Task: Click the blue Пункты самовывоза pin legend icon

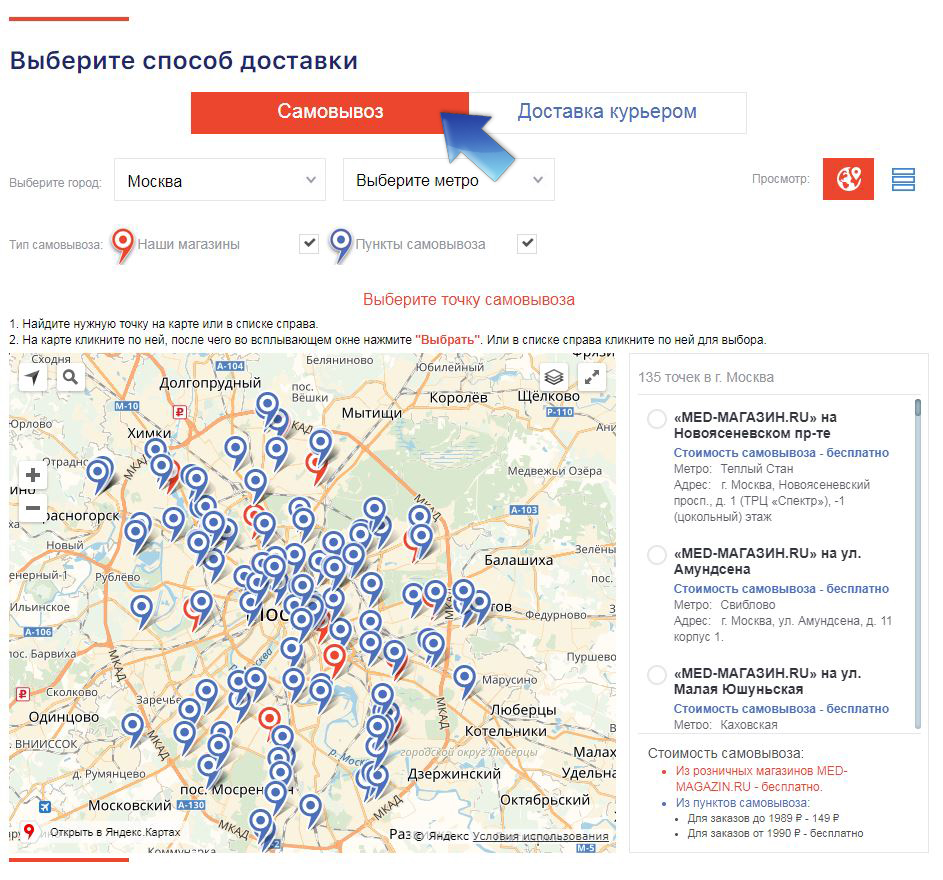Action: (x=340, y=245)
